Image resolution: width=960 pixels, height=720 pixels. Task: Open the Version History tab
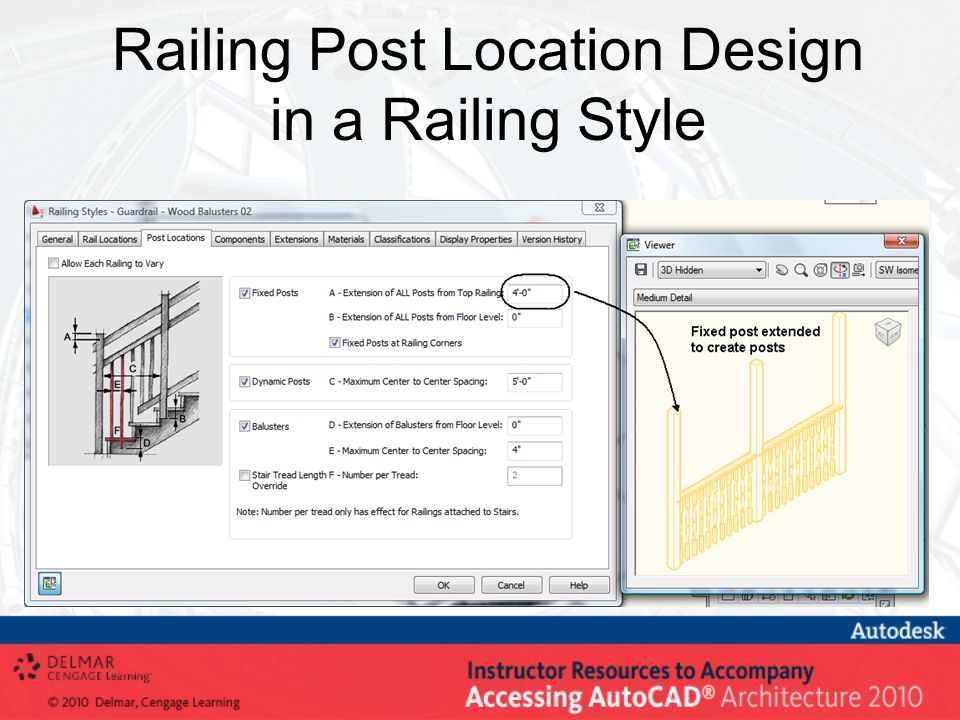click(x=552, y=239)
